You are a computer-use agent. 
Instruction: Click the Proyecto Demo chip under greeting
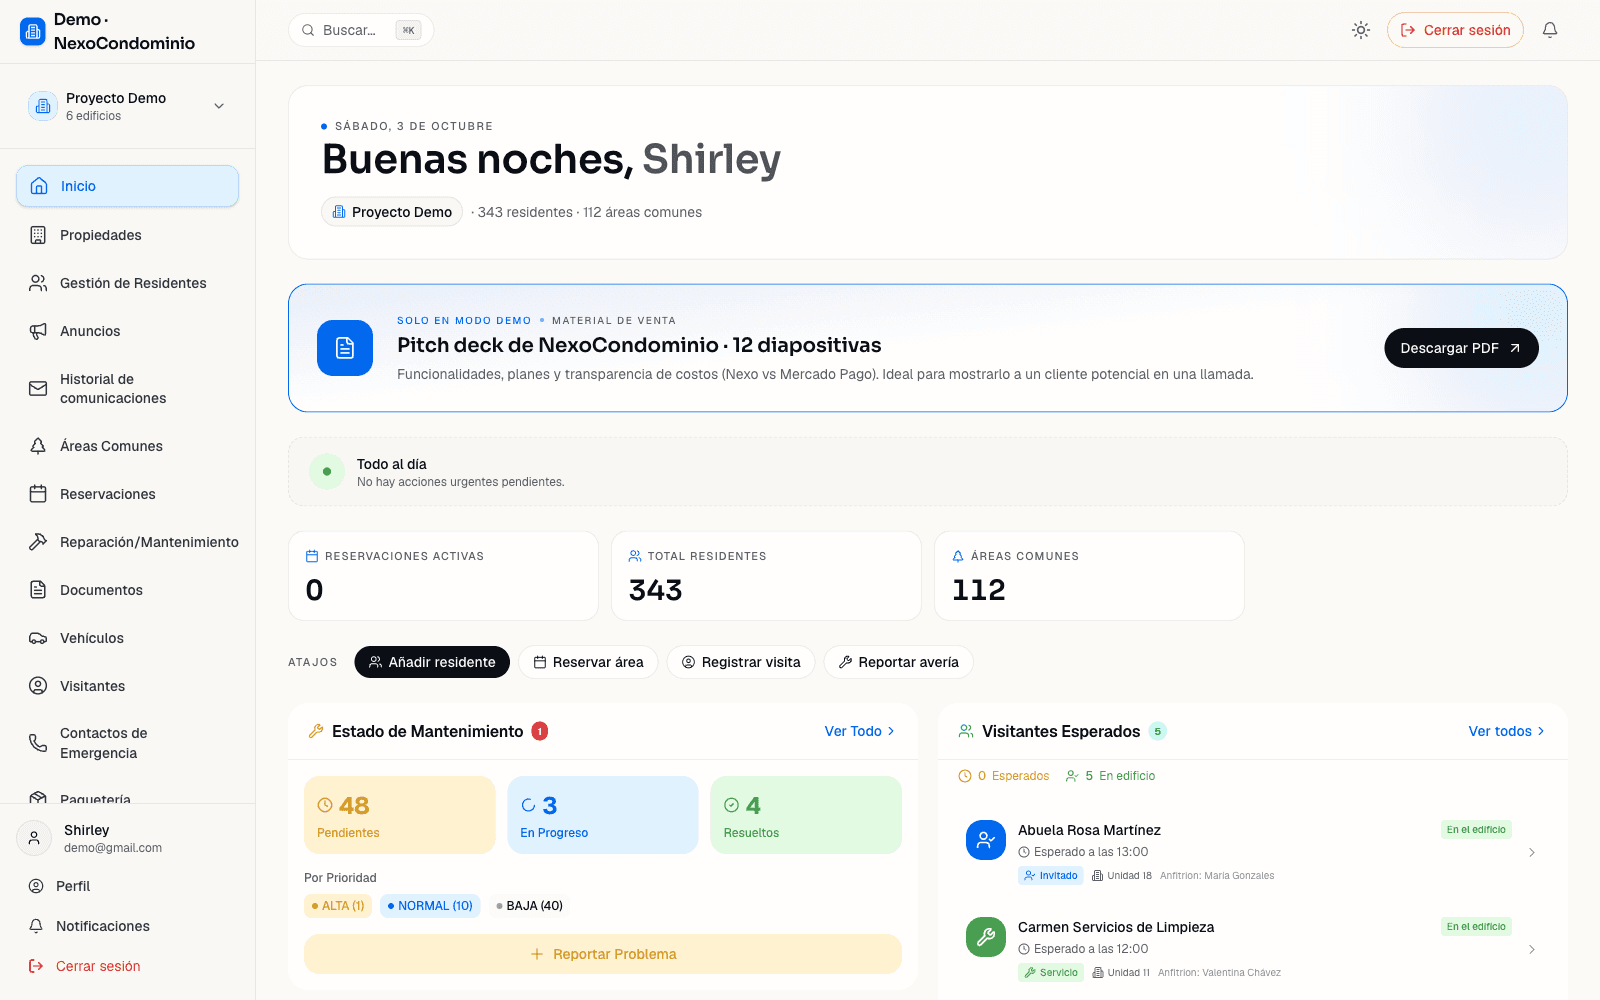click(392, 212)
